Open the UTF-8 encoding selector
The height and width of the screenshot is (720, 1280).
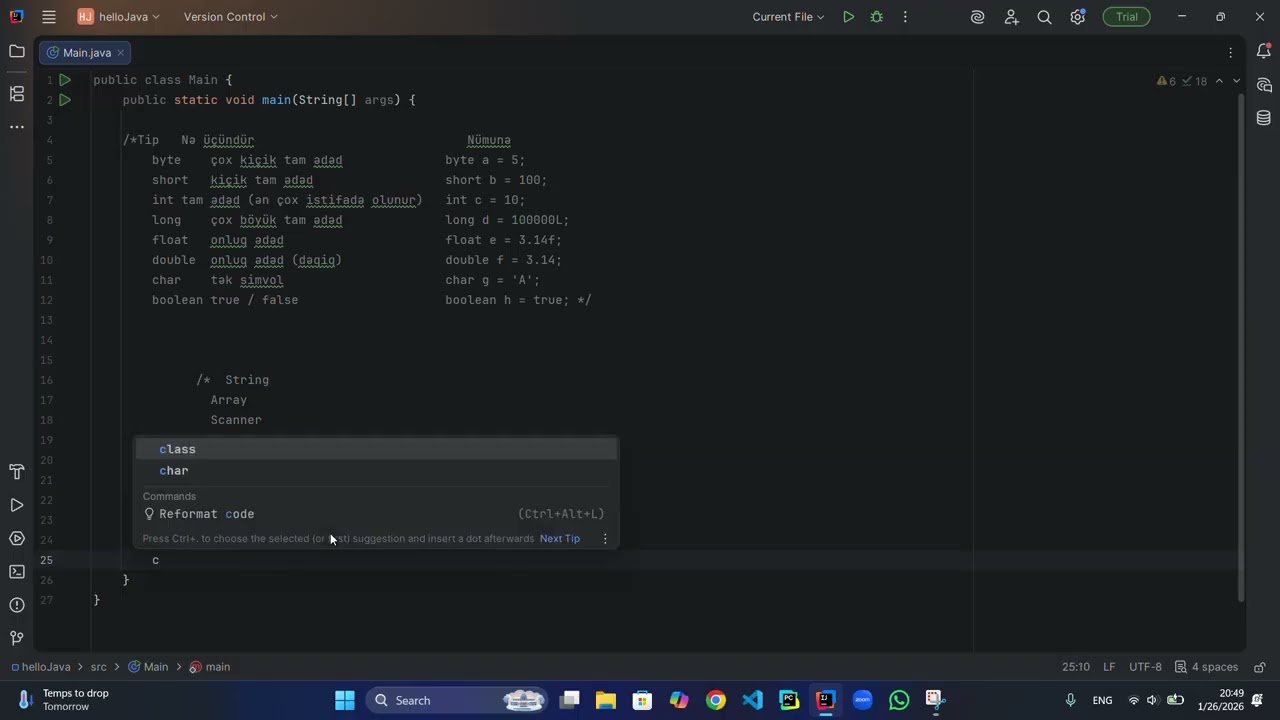[1145, 667]
